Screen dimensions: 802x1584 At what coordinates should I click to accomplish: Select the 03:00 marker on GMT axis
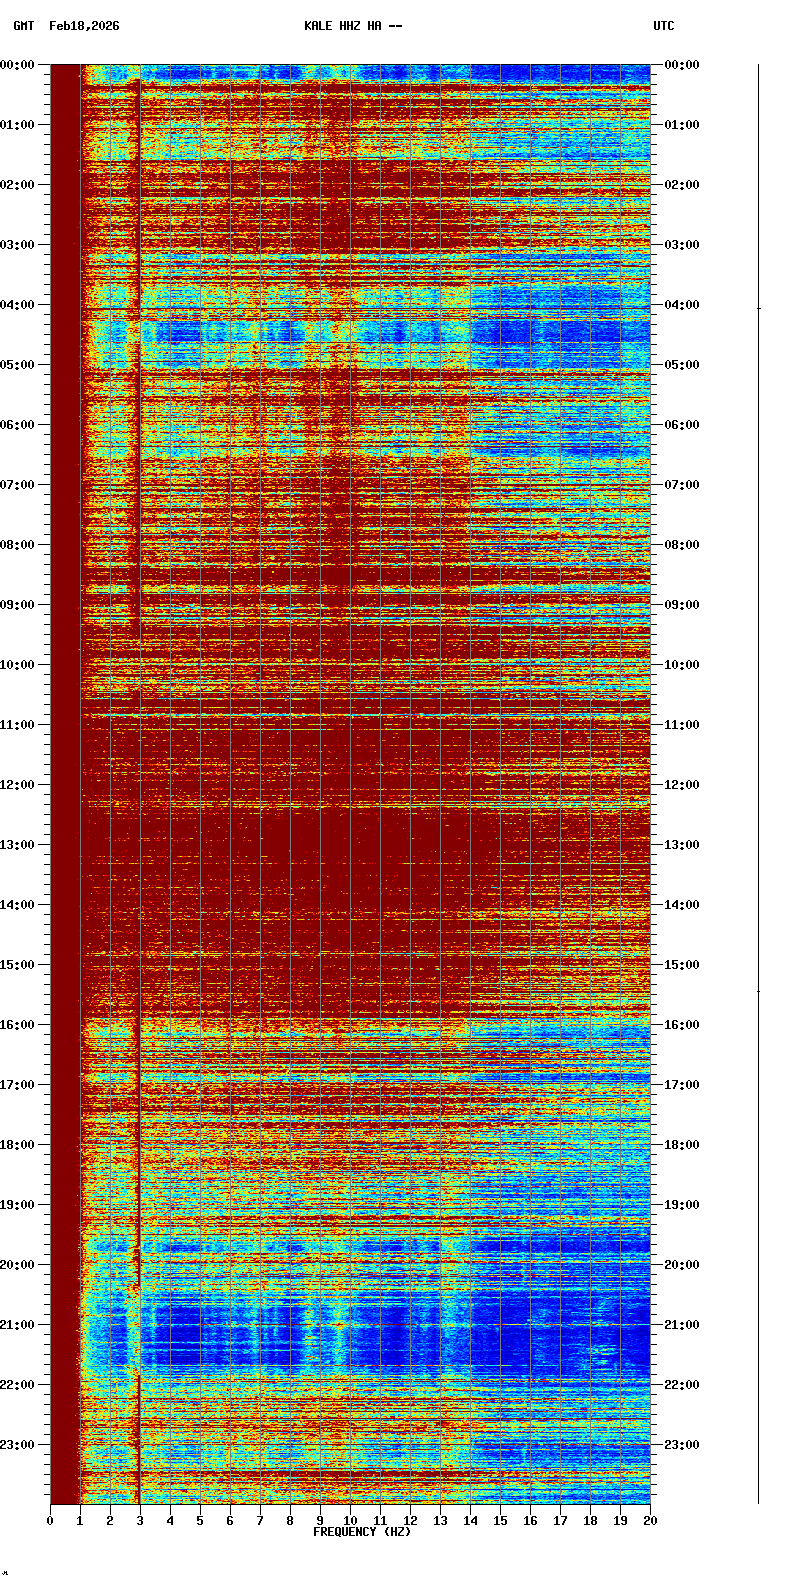click(x=18, y=245)
